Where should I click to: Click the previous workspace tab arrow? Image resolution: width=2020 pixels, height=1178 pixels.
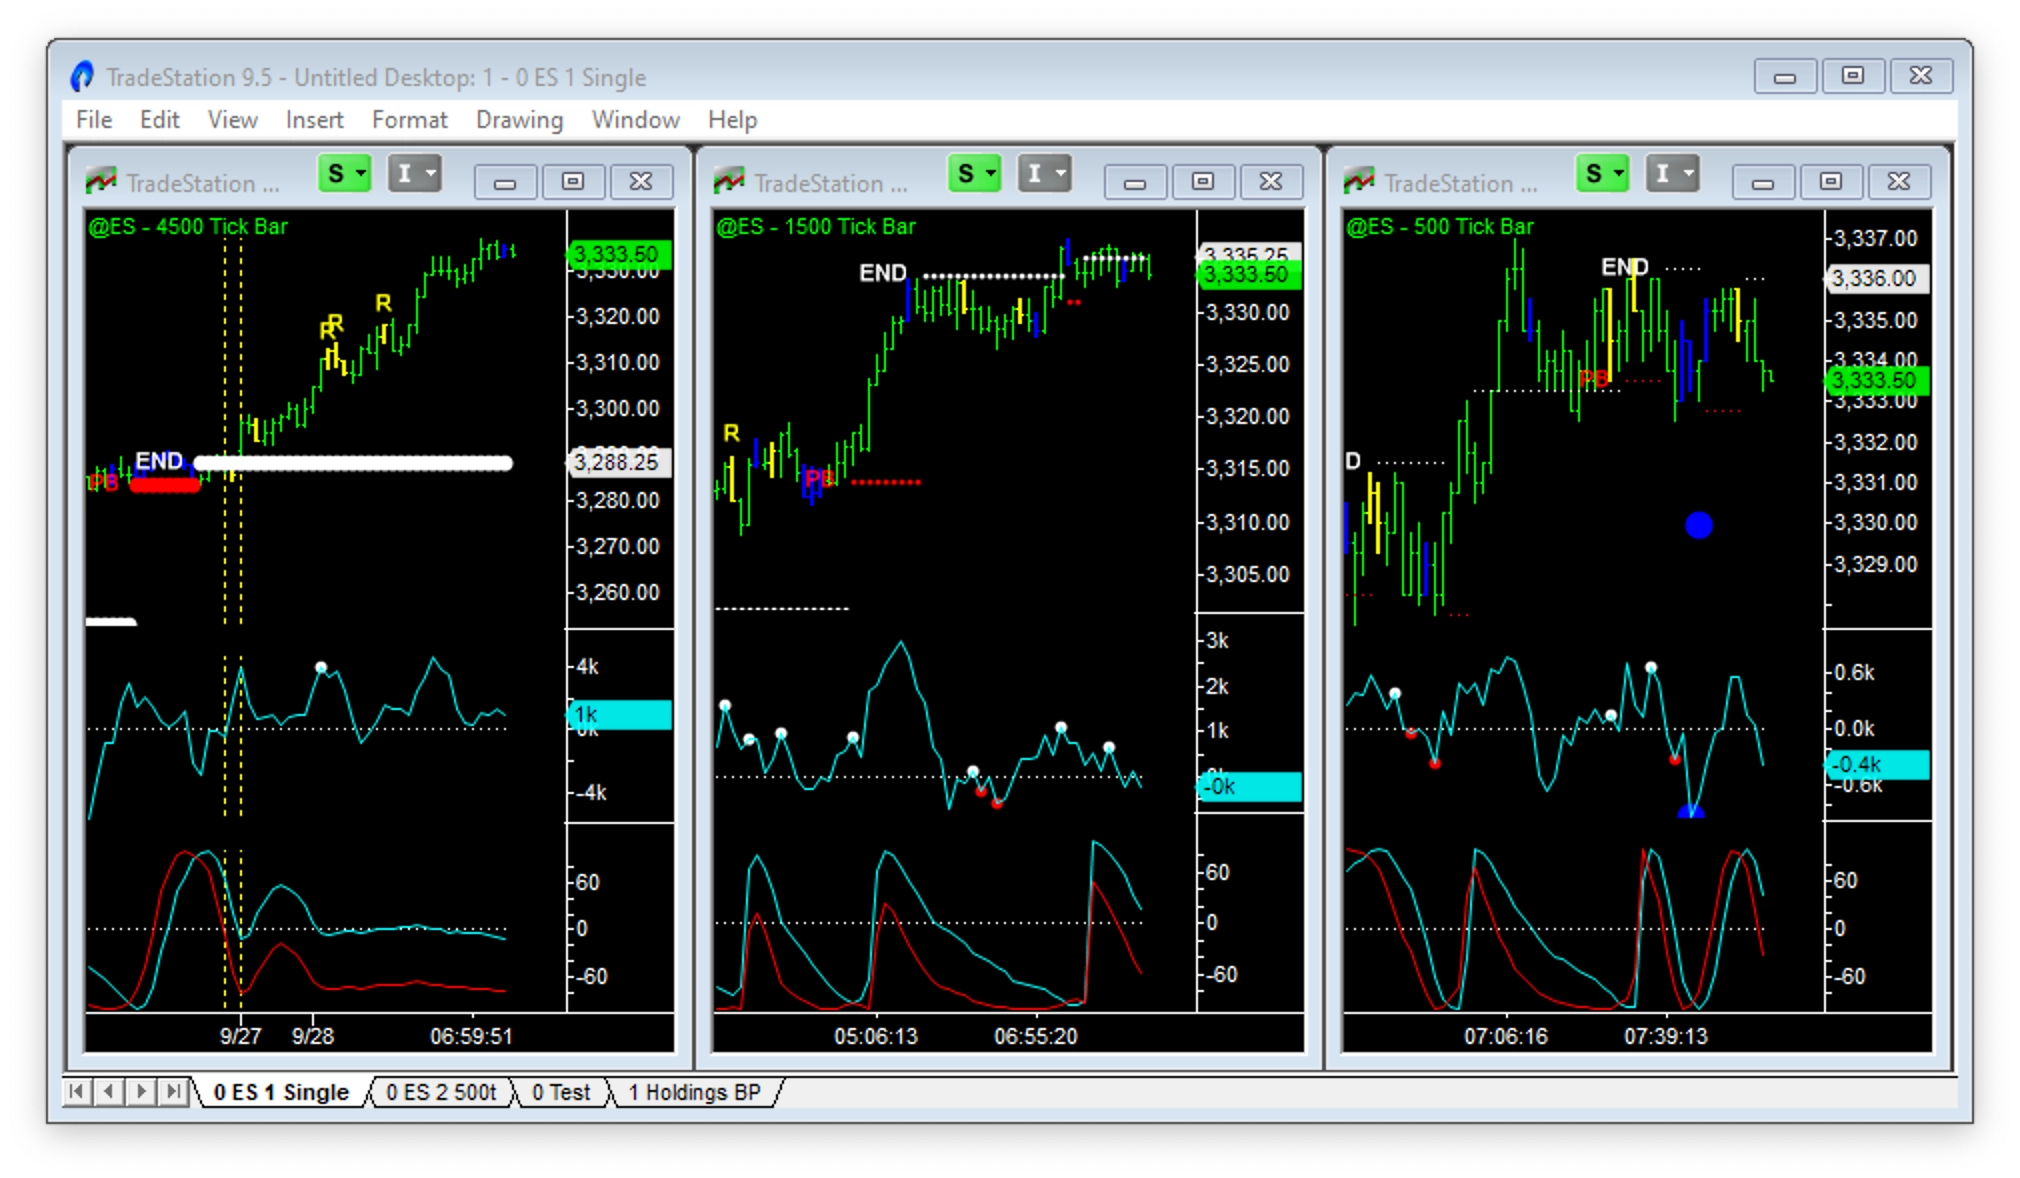(x=108, y=1091)
